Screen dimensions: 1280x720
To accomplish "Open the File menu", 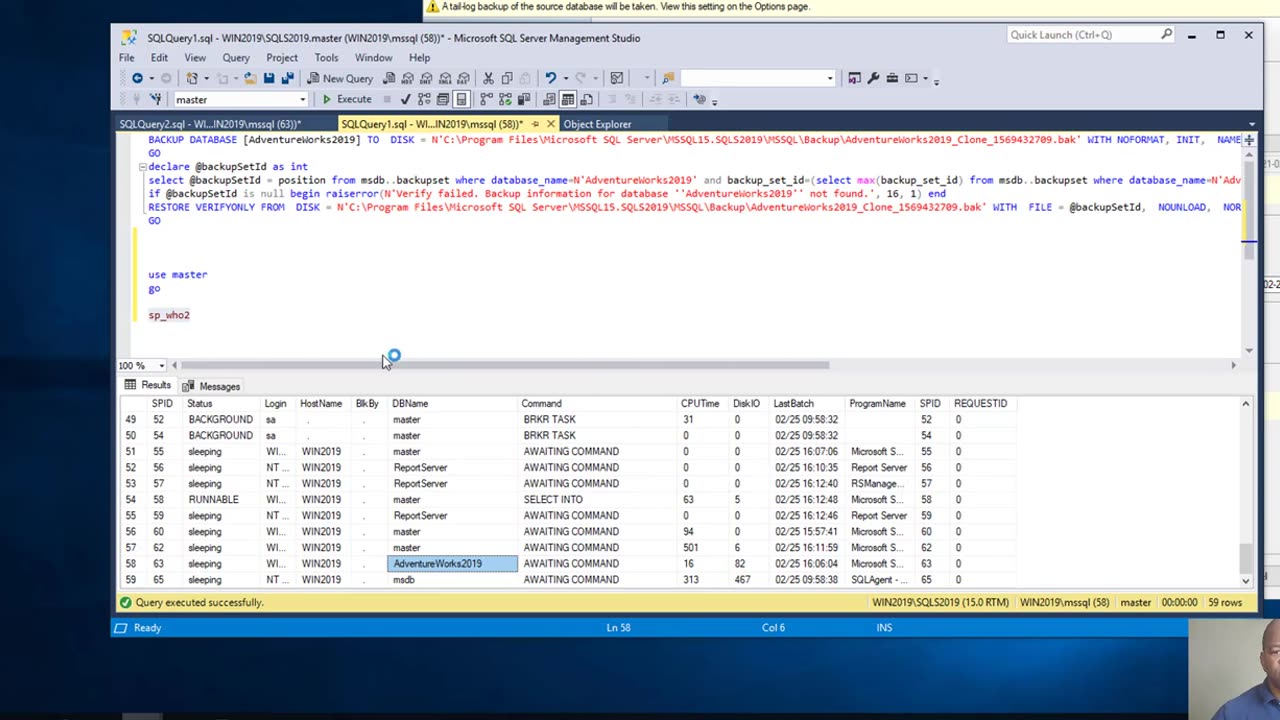I will pyautogui.click(x=127, y=57).
